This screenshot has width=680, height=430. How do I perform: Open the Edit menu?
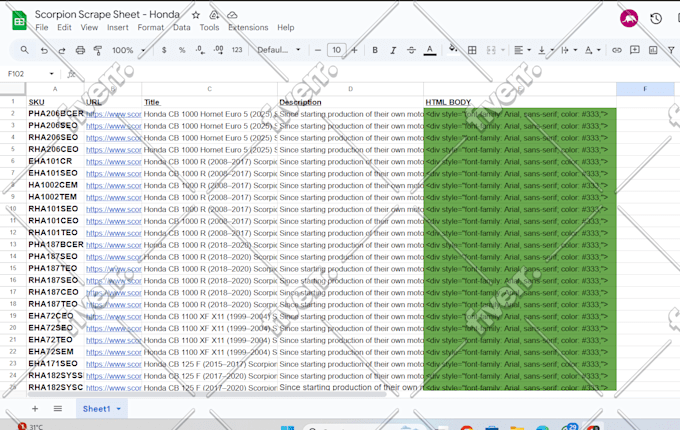(64, 27)
